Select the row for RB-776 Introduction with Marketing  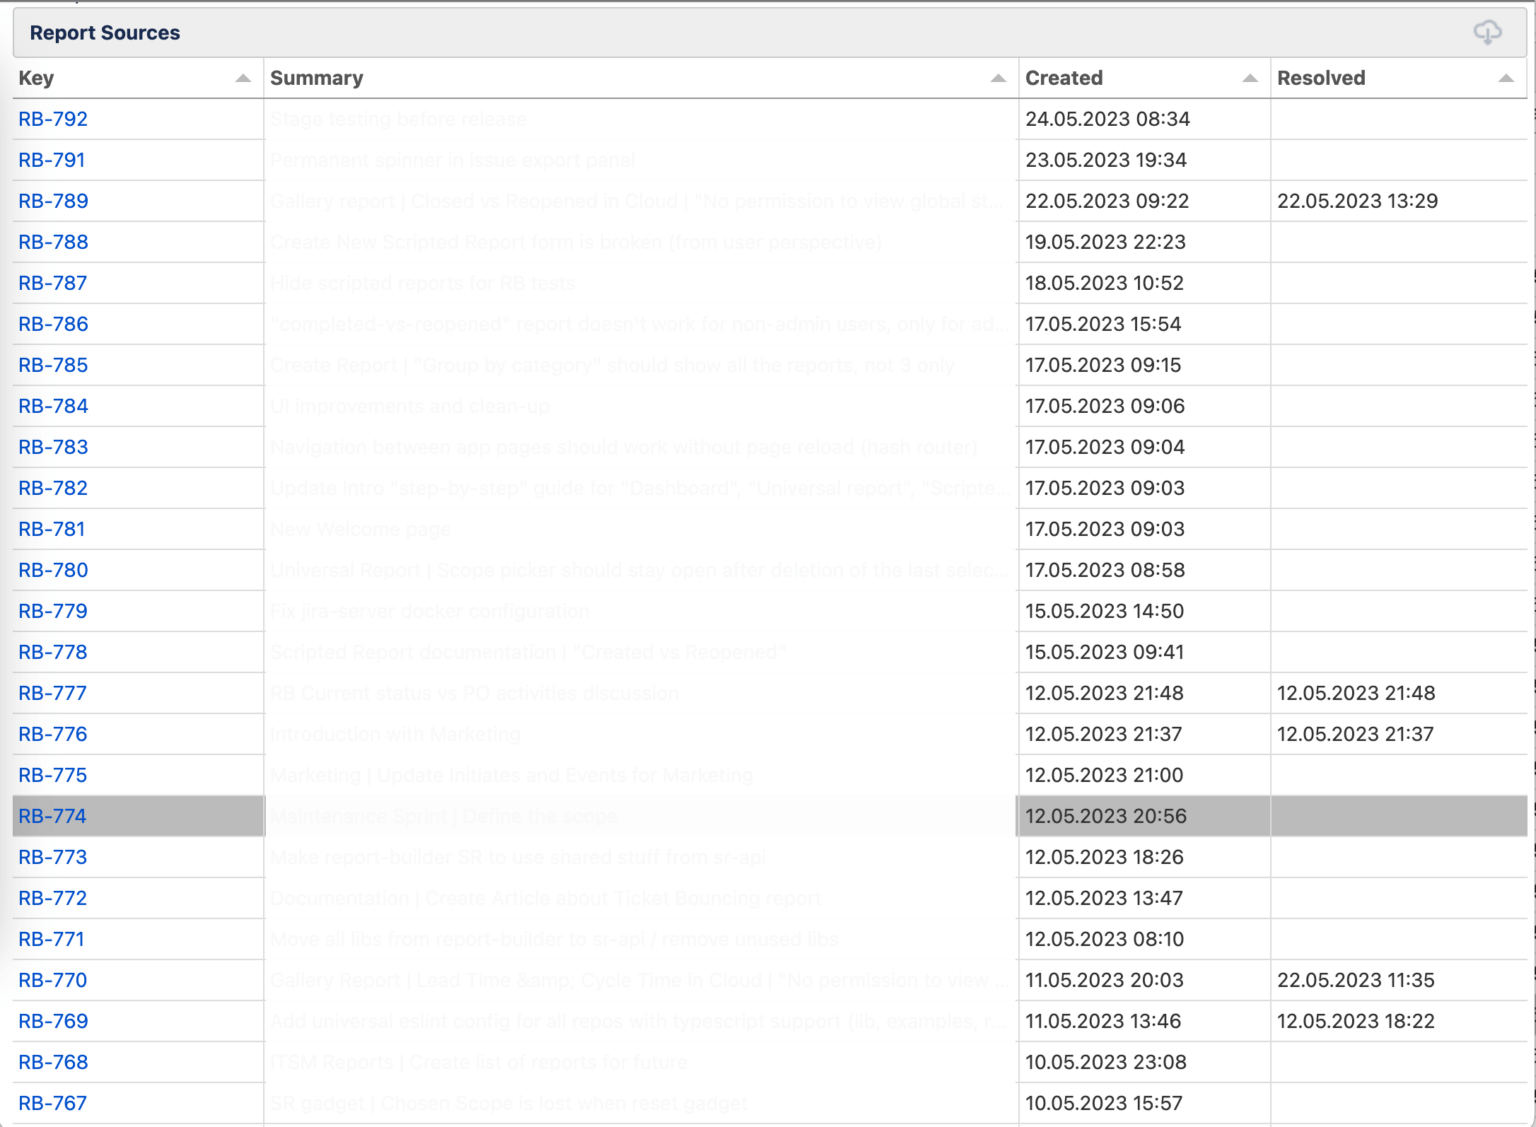coord(640,734)
